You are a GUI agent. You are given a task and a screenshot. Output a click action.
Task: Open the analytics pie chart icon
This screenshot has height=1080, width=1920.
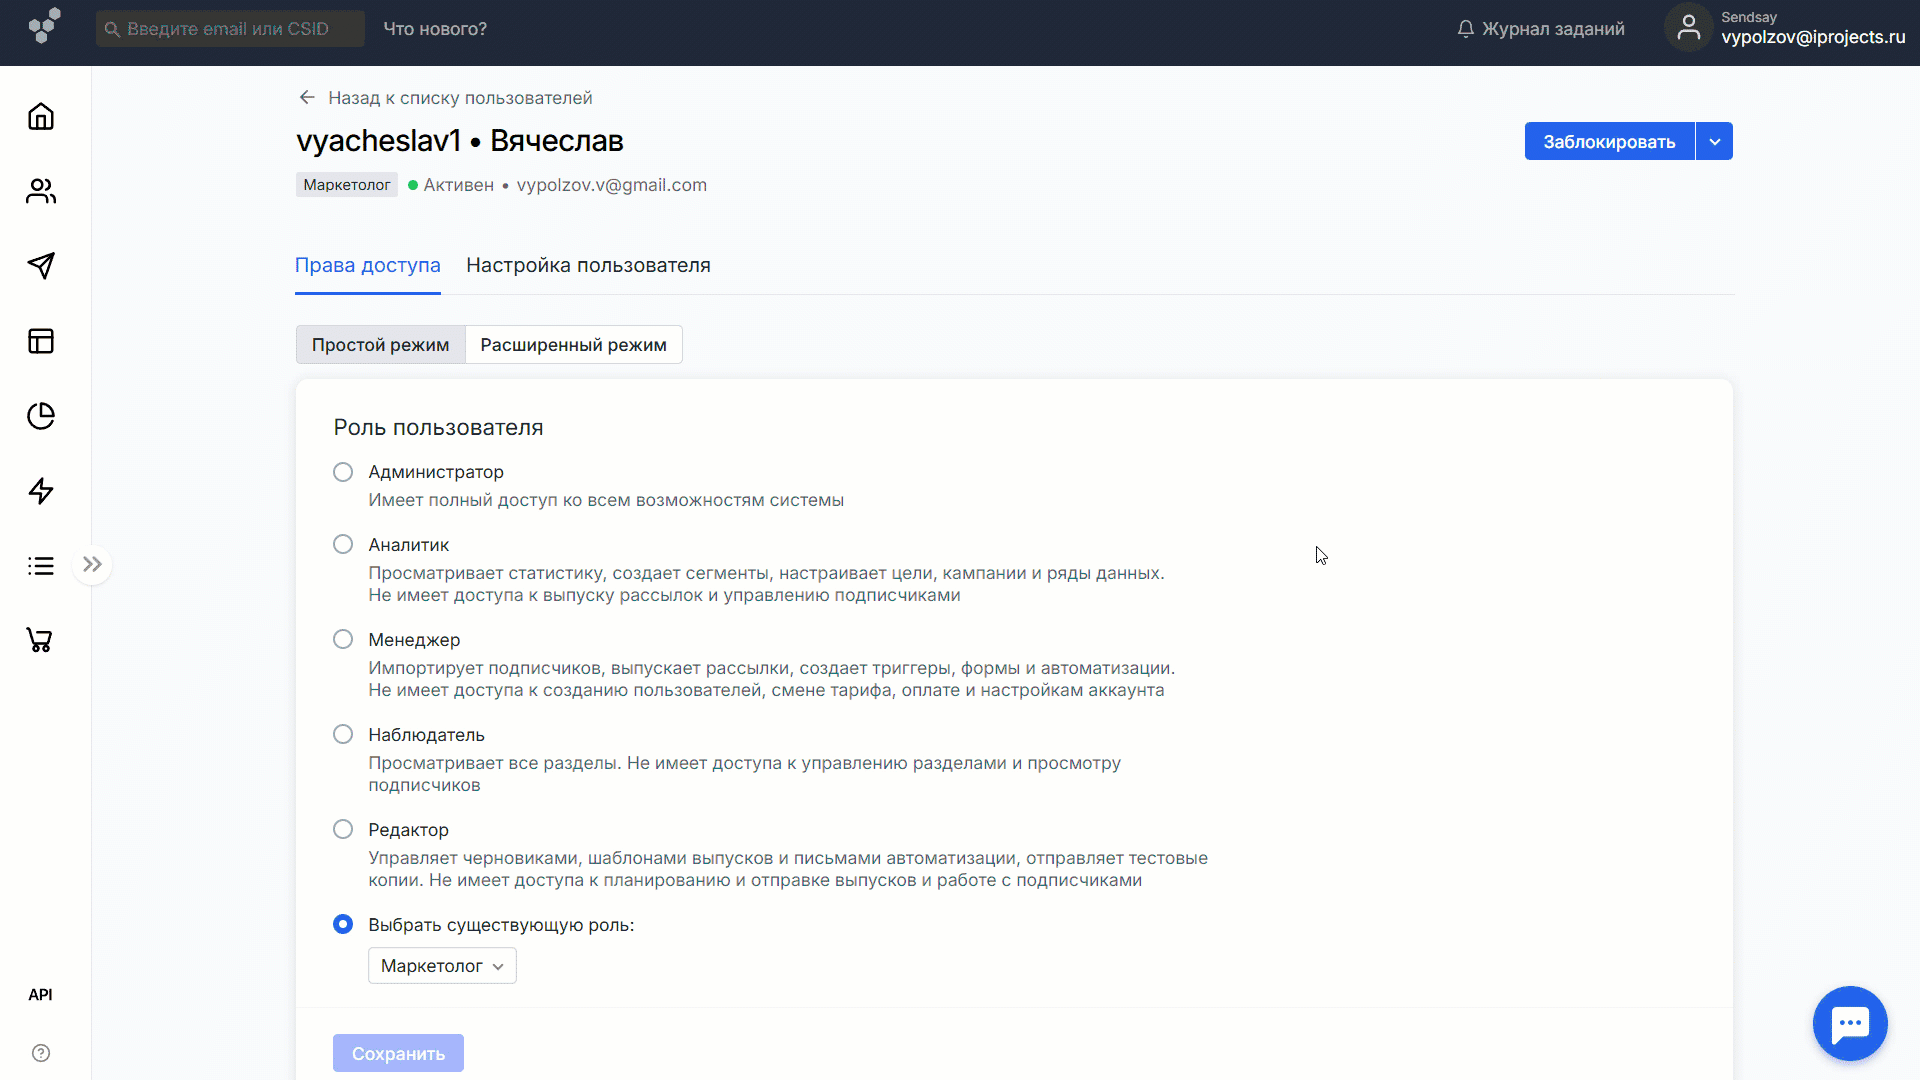pyautogui.click(x=41, y=416)
